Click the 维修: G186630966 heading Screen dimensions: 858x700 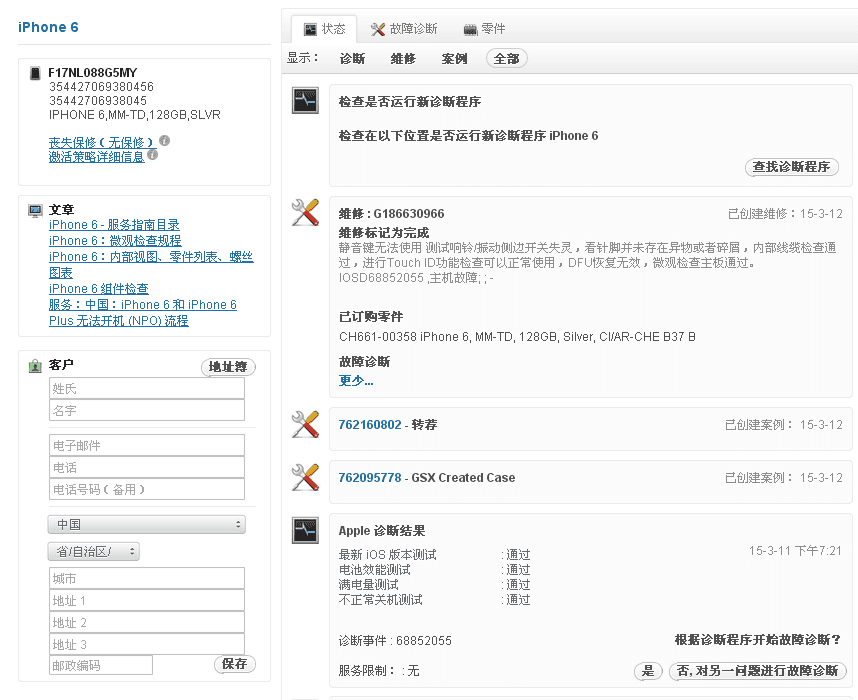click(x=391, y=213)
